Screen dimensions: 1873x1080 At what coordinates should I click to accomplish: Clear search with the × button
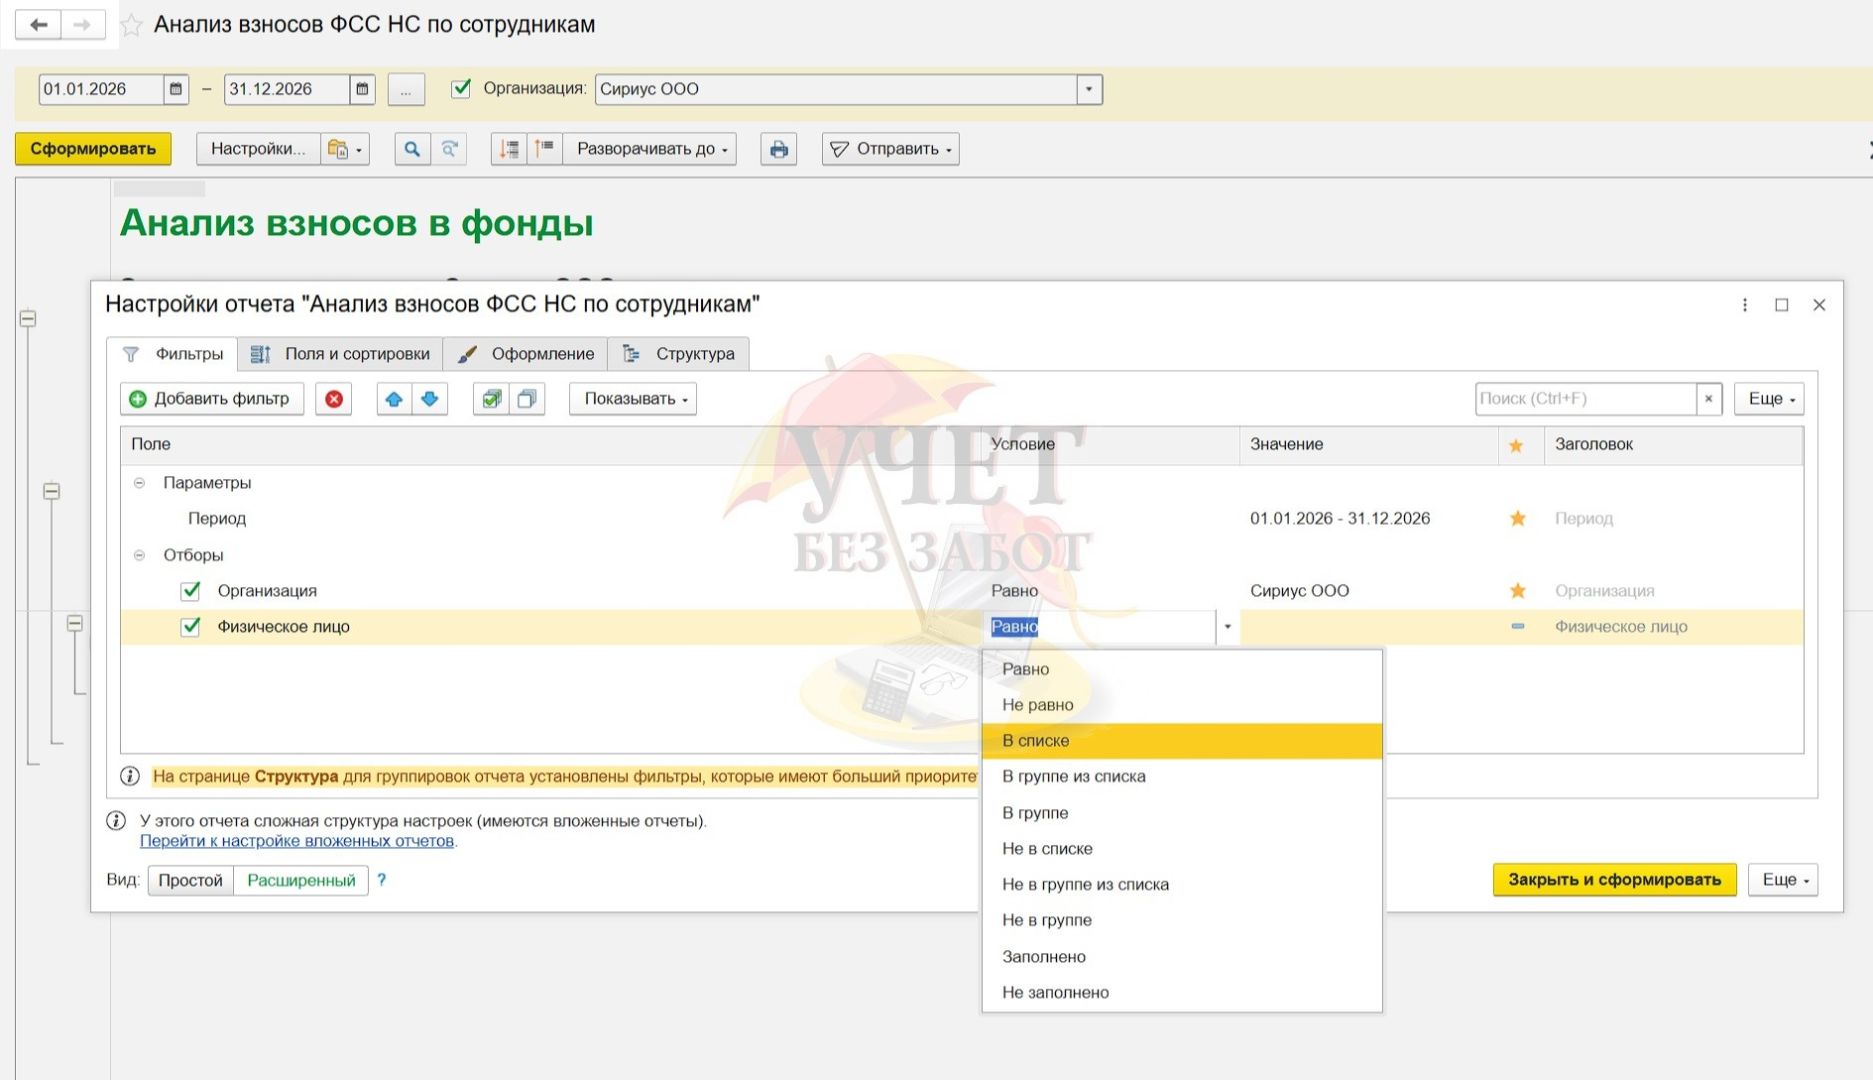[x=1709, y=399]
